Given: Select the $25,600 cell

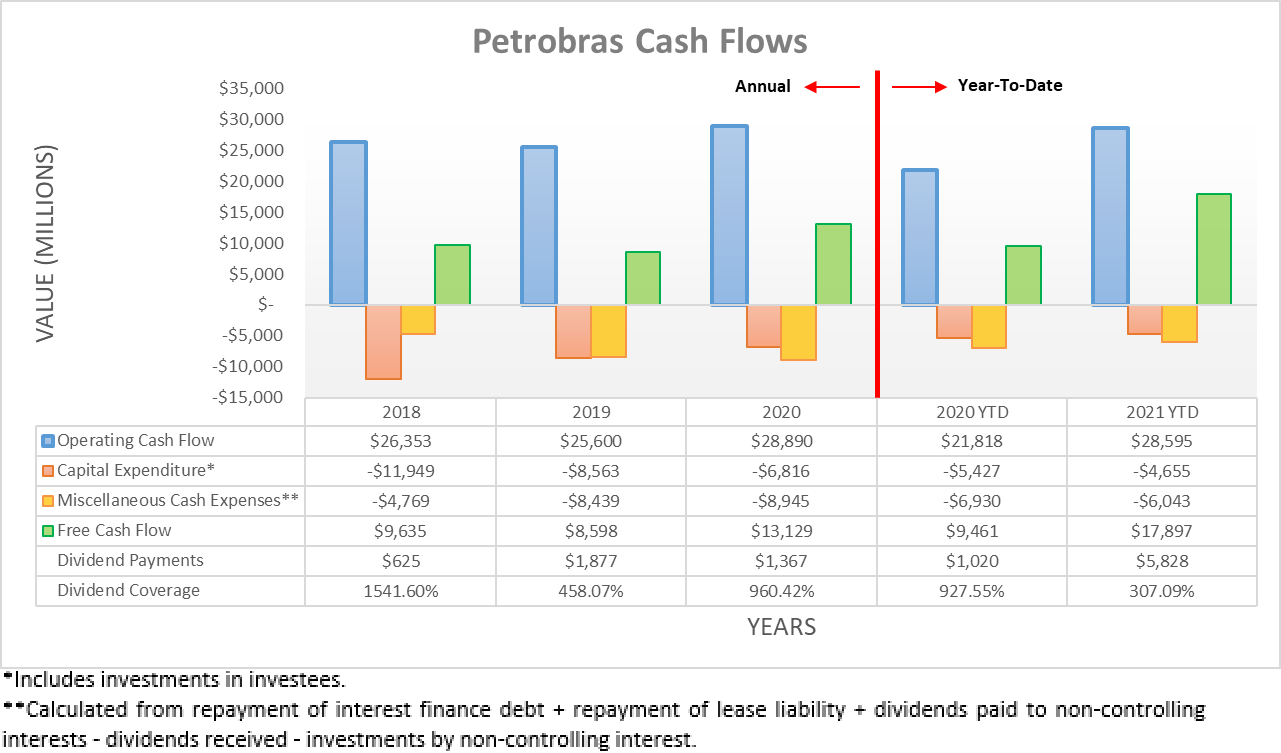Looking at the screenshot, I should [x=591, y=441].
